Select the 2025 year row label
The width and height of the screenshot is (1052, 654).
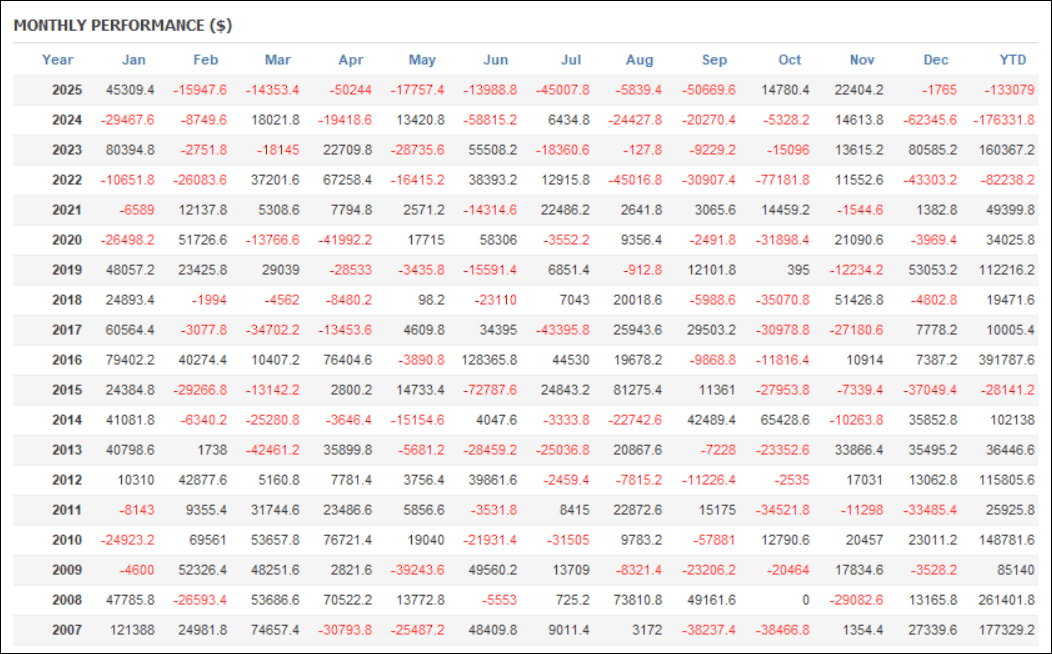(67, 90)
